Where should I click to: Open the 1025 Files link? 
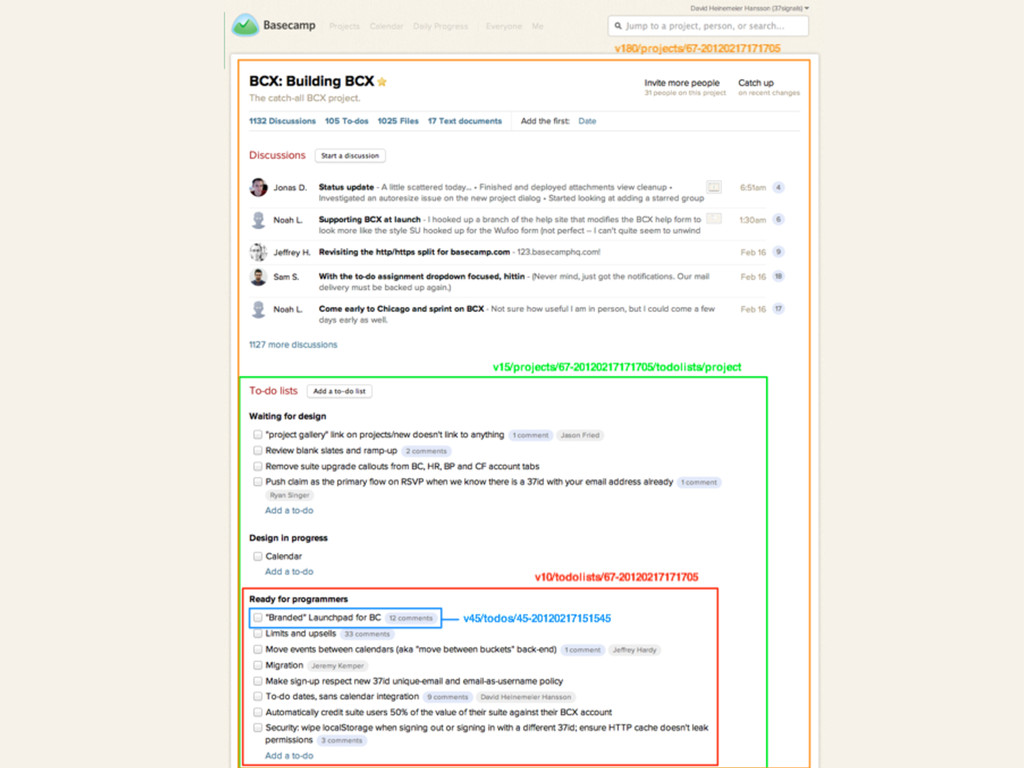point(398,121)
